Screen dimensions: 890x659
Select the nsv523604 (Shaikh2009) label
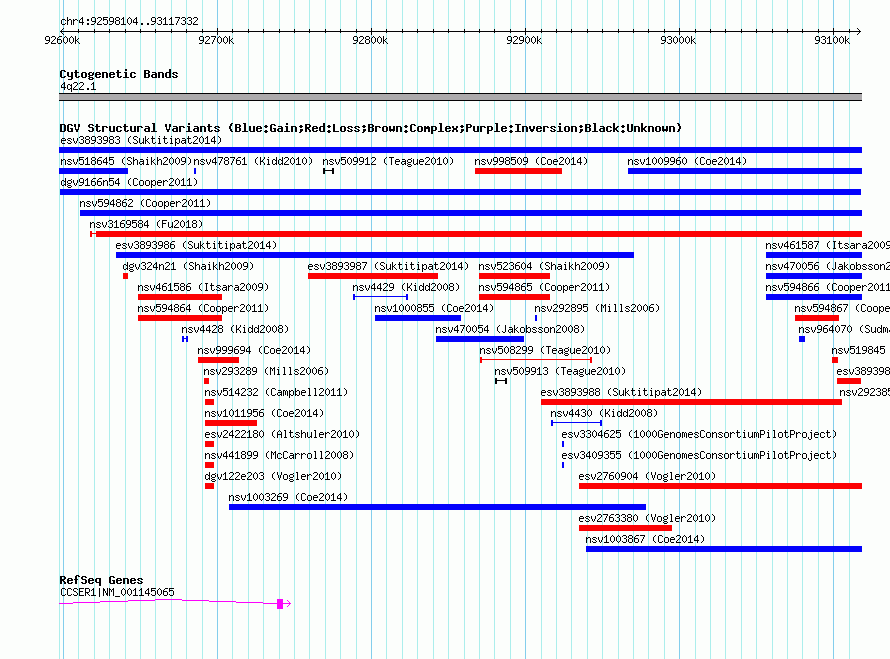[x=544, y=266]
